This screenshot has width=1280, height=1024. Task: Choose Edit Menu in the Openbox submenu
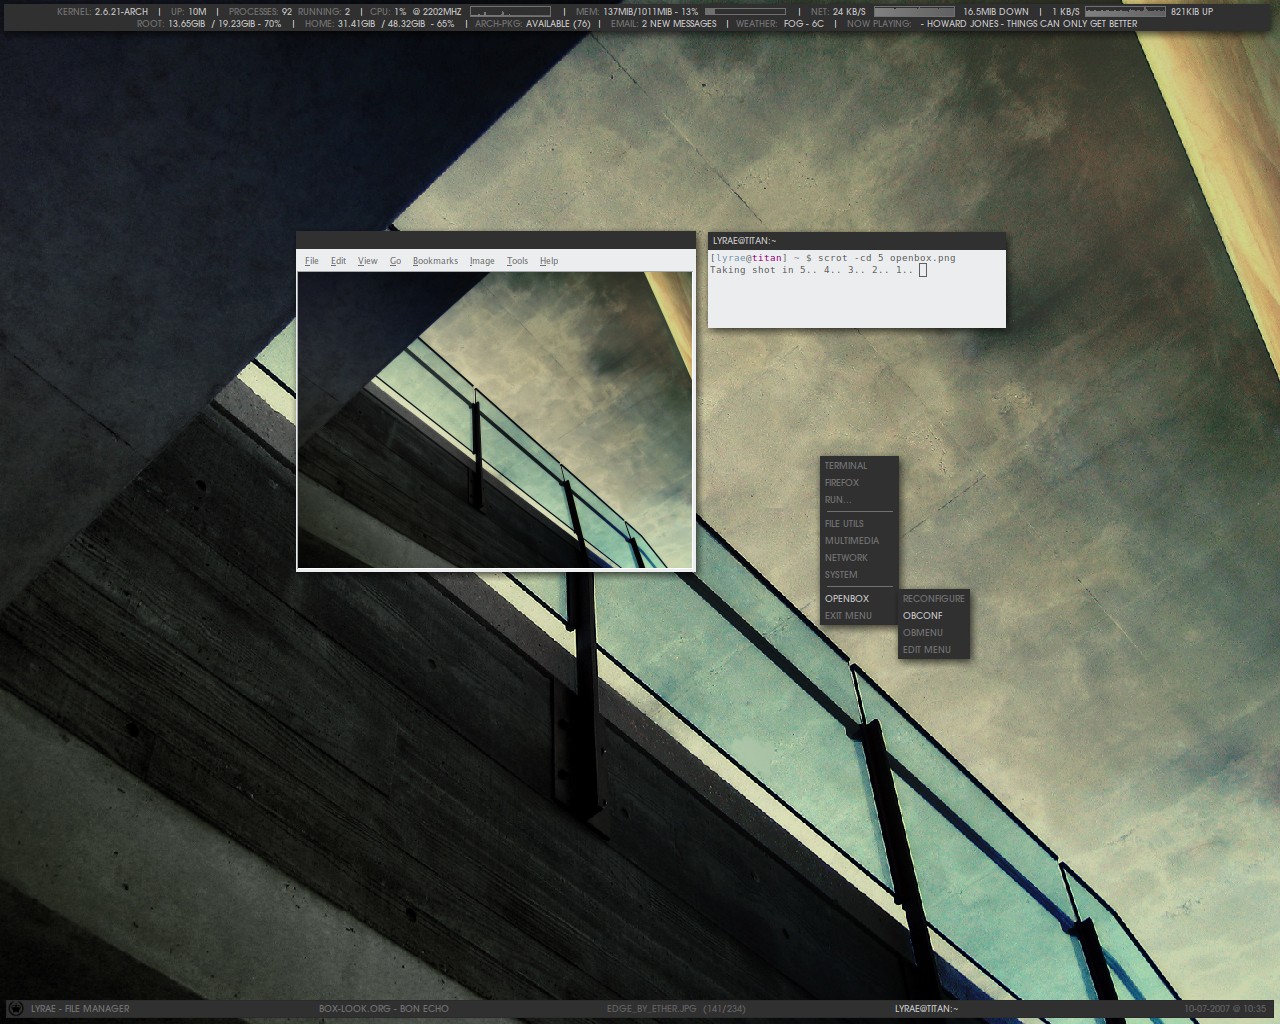pyautogui.click(x=933, y=650)
